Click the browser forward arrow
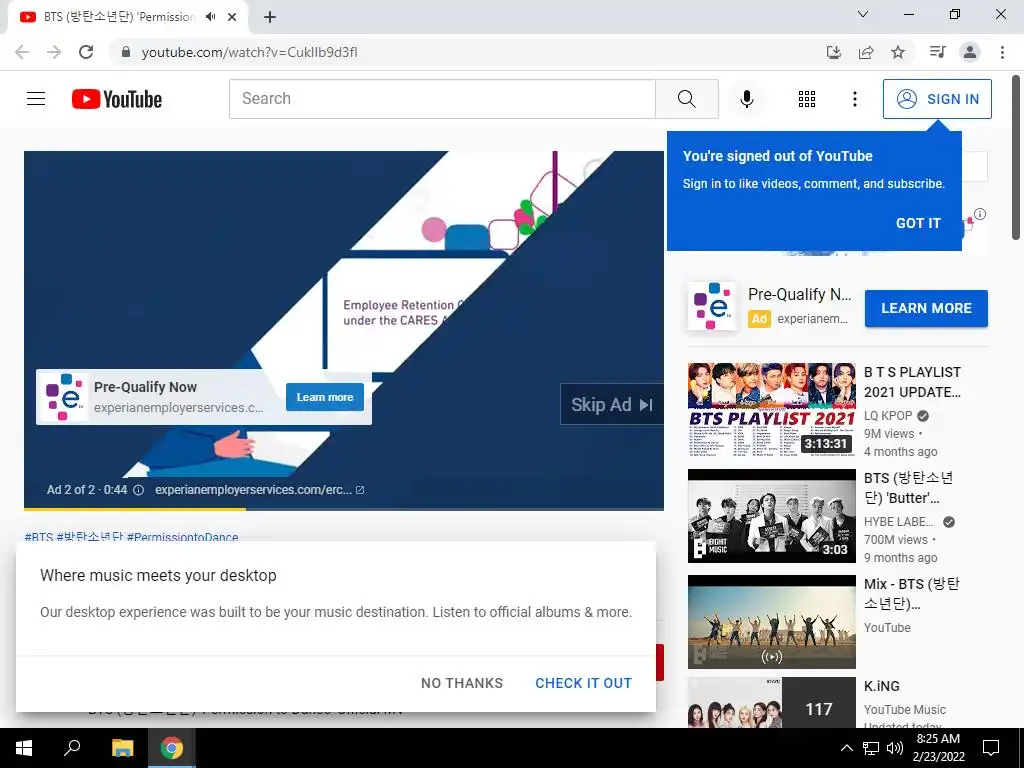The image size is (1024, 768). (54, 52)
